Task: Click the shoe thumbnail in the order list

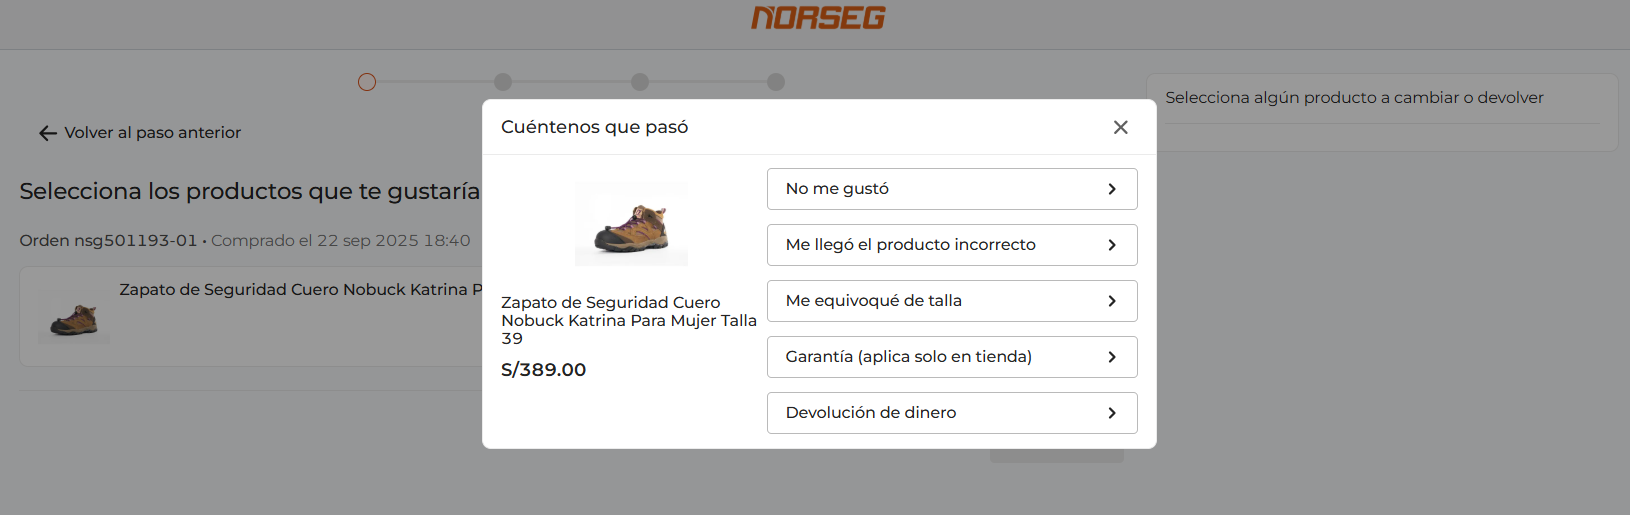Action: 74,317
